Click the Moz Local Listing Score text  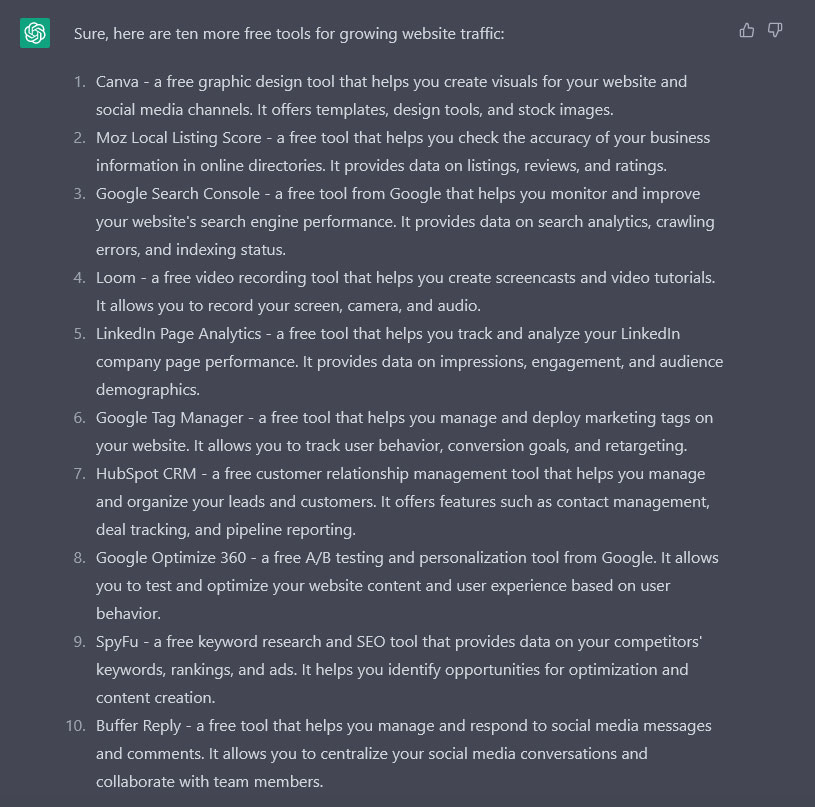[x=179, y=138]
